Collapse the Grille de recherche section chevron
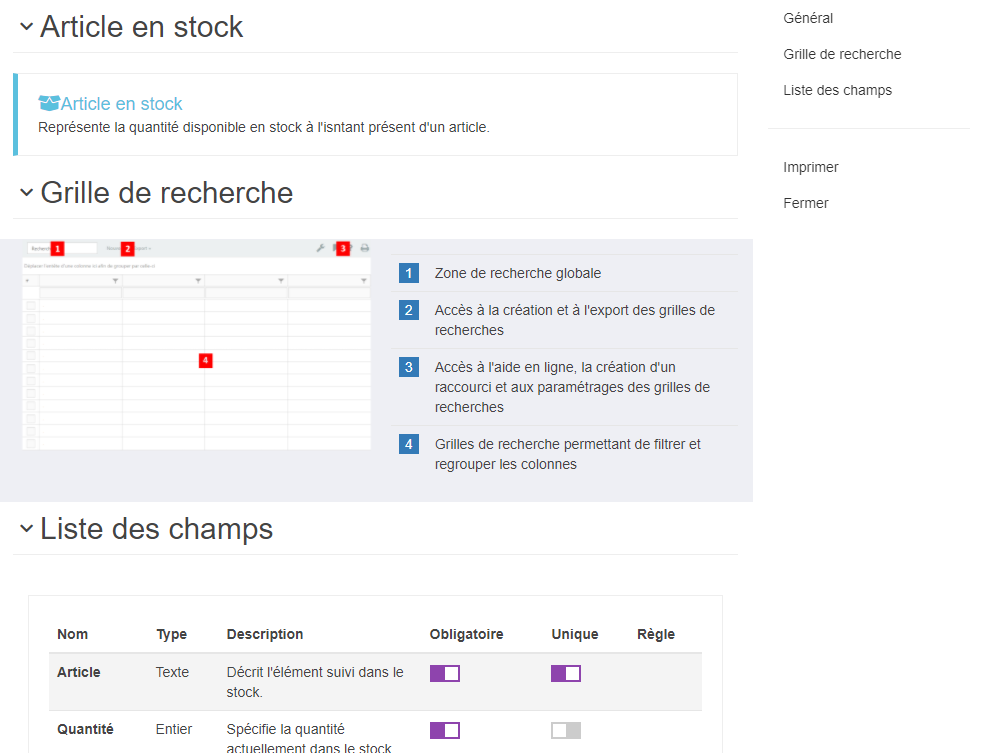The height and width of the screenshot is (753, 1003). click(x=26, y=192)
